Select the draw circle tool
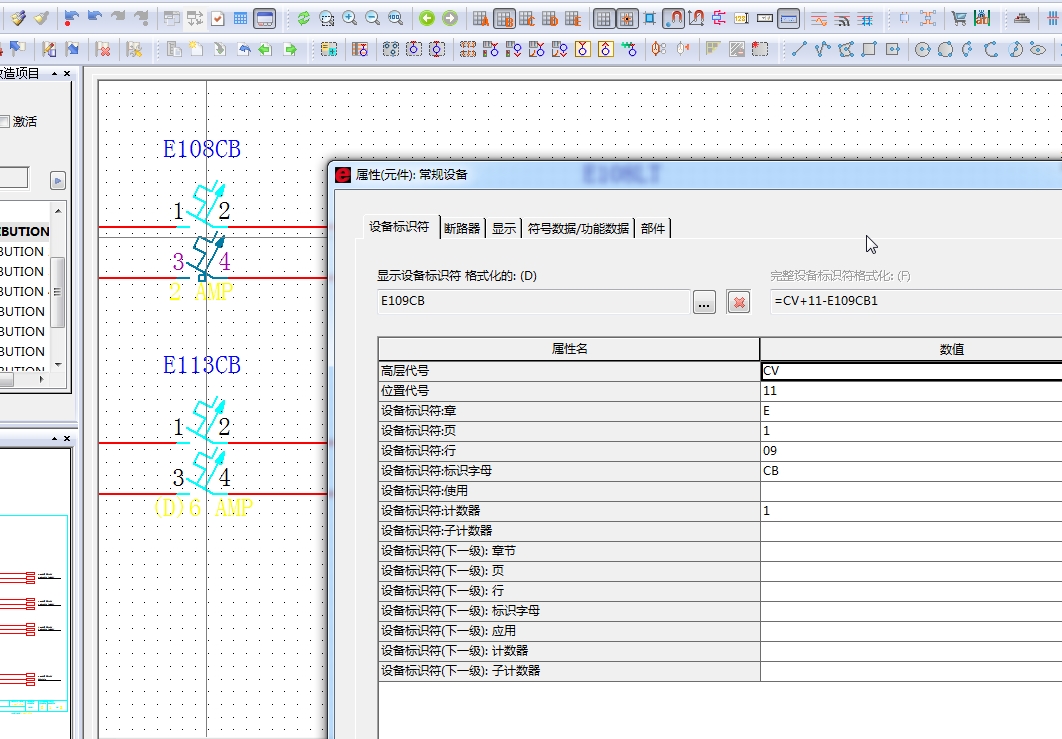Image resolution: width=1062 pixels, height=739 pixels. click(921, 49)
